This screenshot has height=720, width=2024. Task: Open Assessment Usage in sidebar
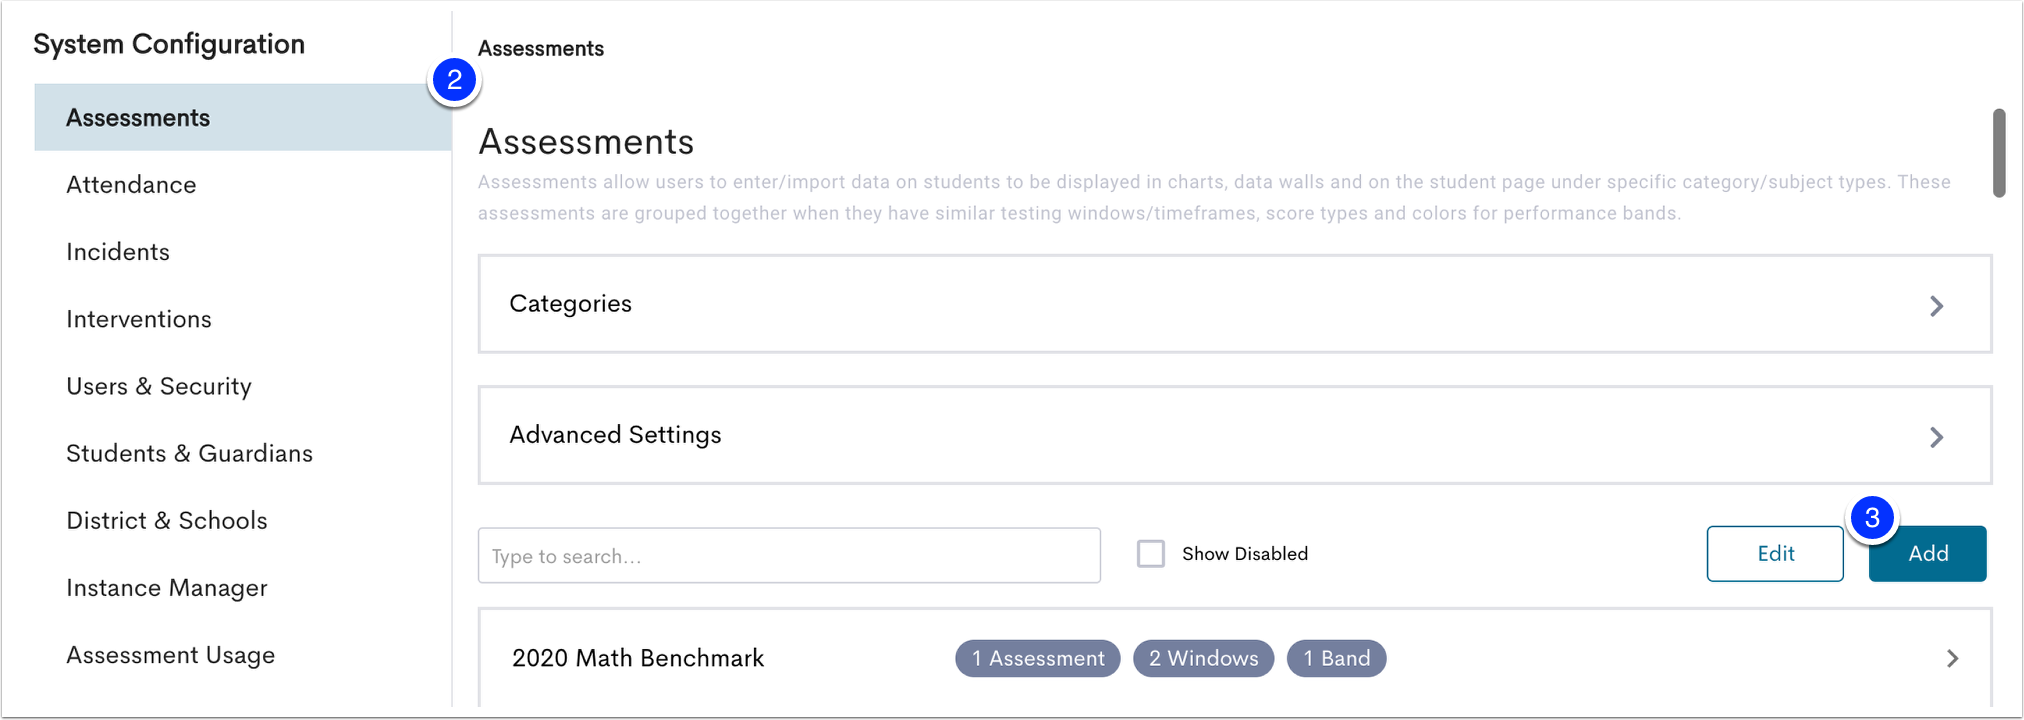170,656
